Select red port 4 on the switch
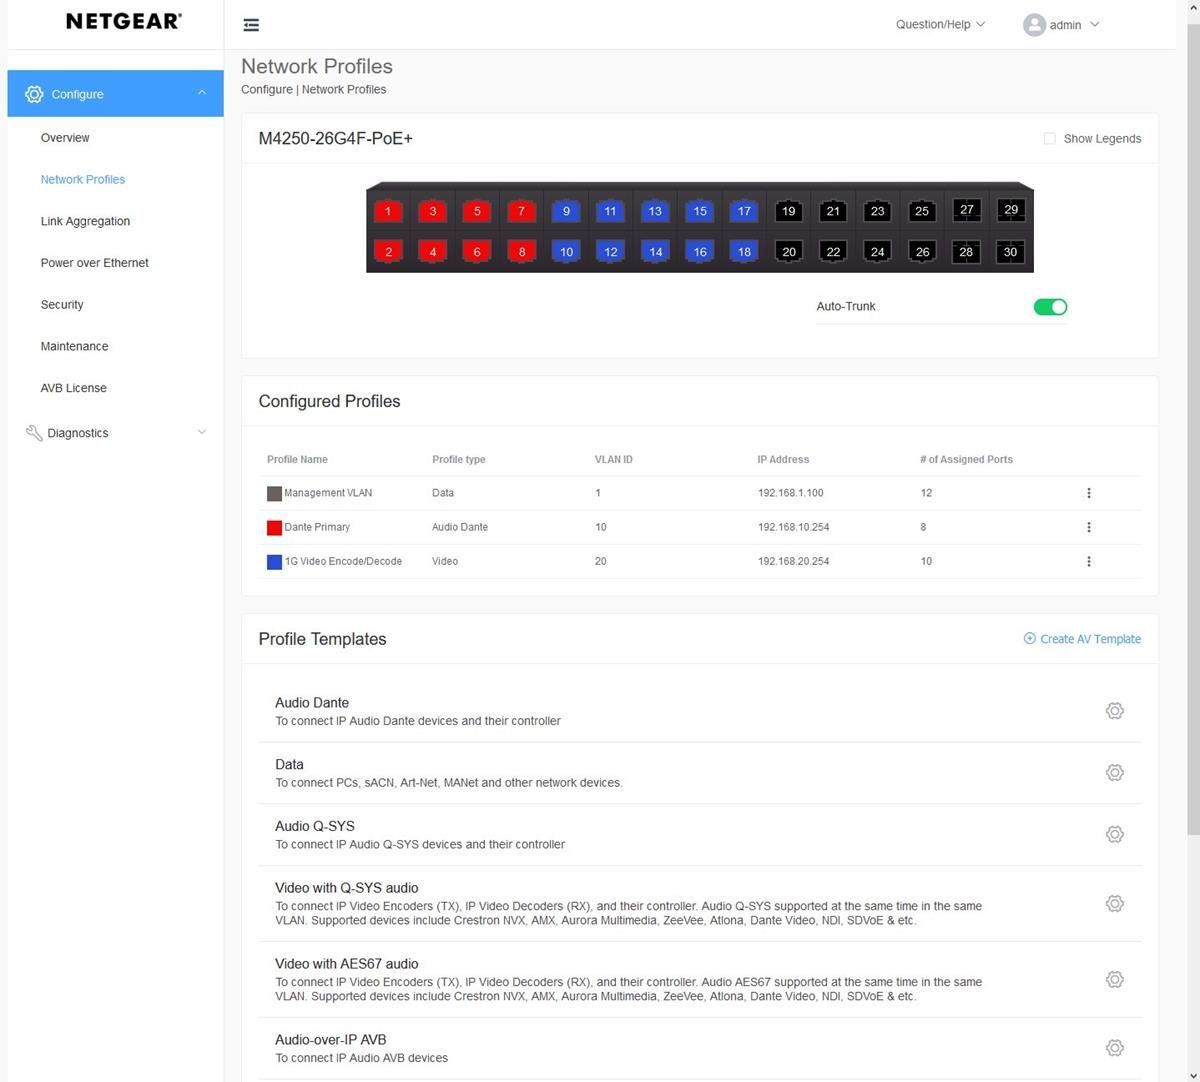The image size is (1200, 1082). 433,252
